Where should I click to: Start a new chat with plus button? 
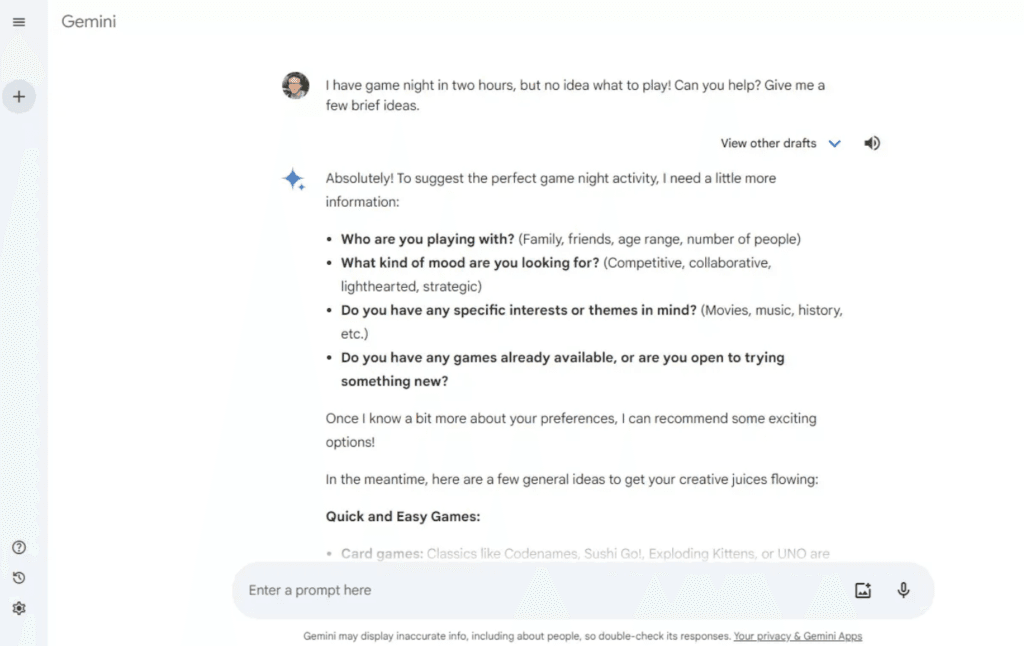pyautogui.click(x=19, y=97)
